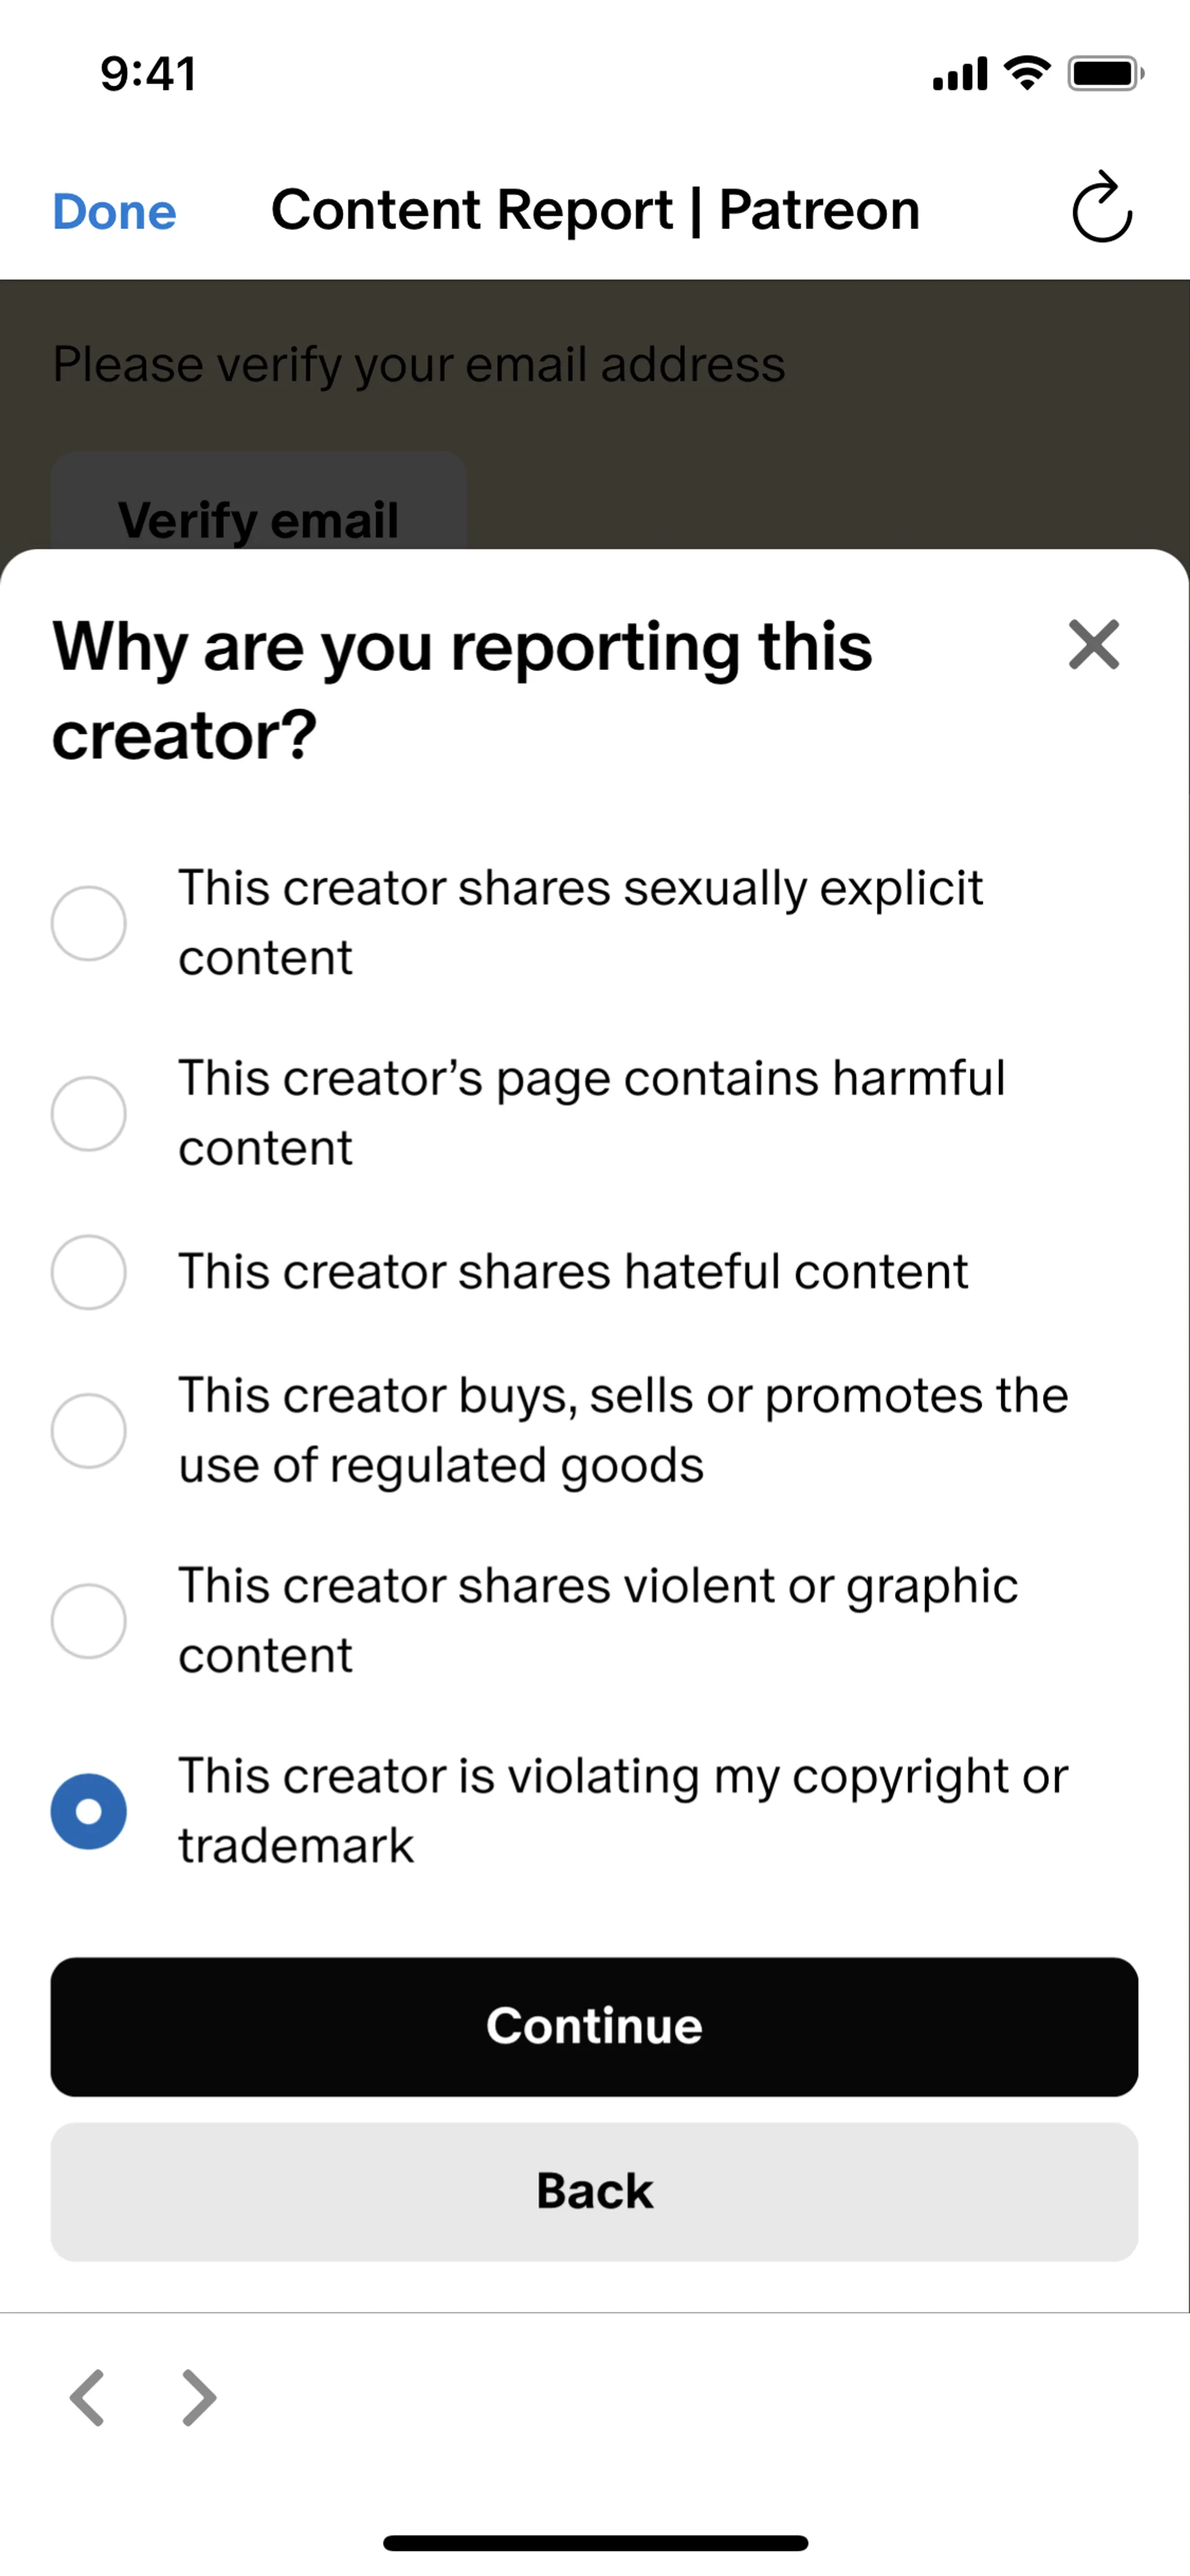
Task: Tap the 9:41 status clock
Action: 148,74
